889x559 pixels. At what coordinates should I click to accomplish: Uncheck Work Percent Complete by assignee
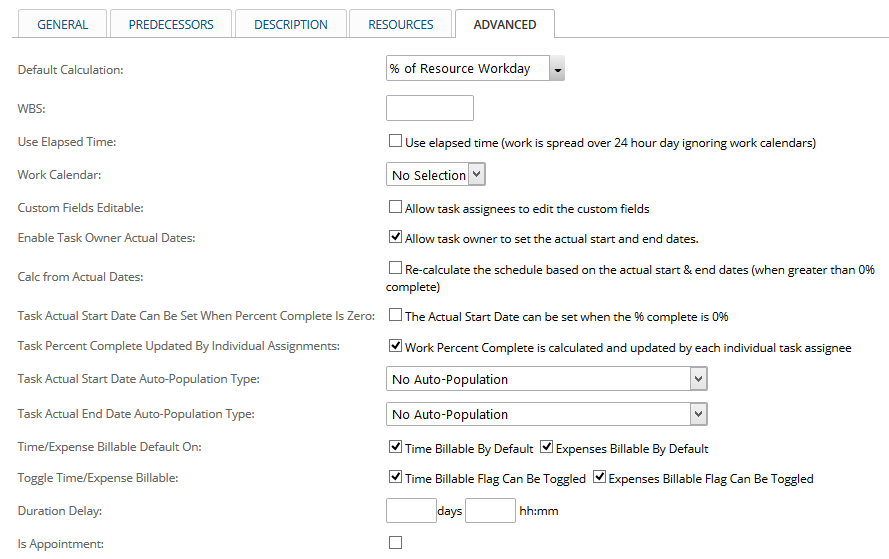click(x=395, y=345)
